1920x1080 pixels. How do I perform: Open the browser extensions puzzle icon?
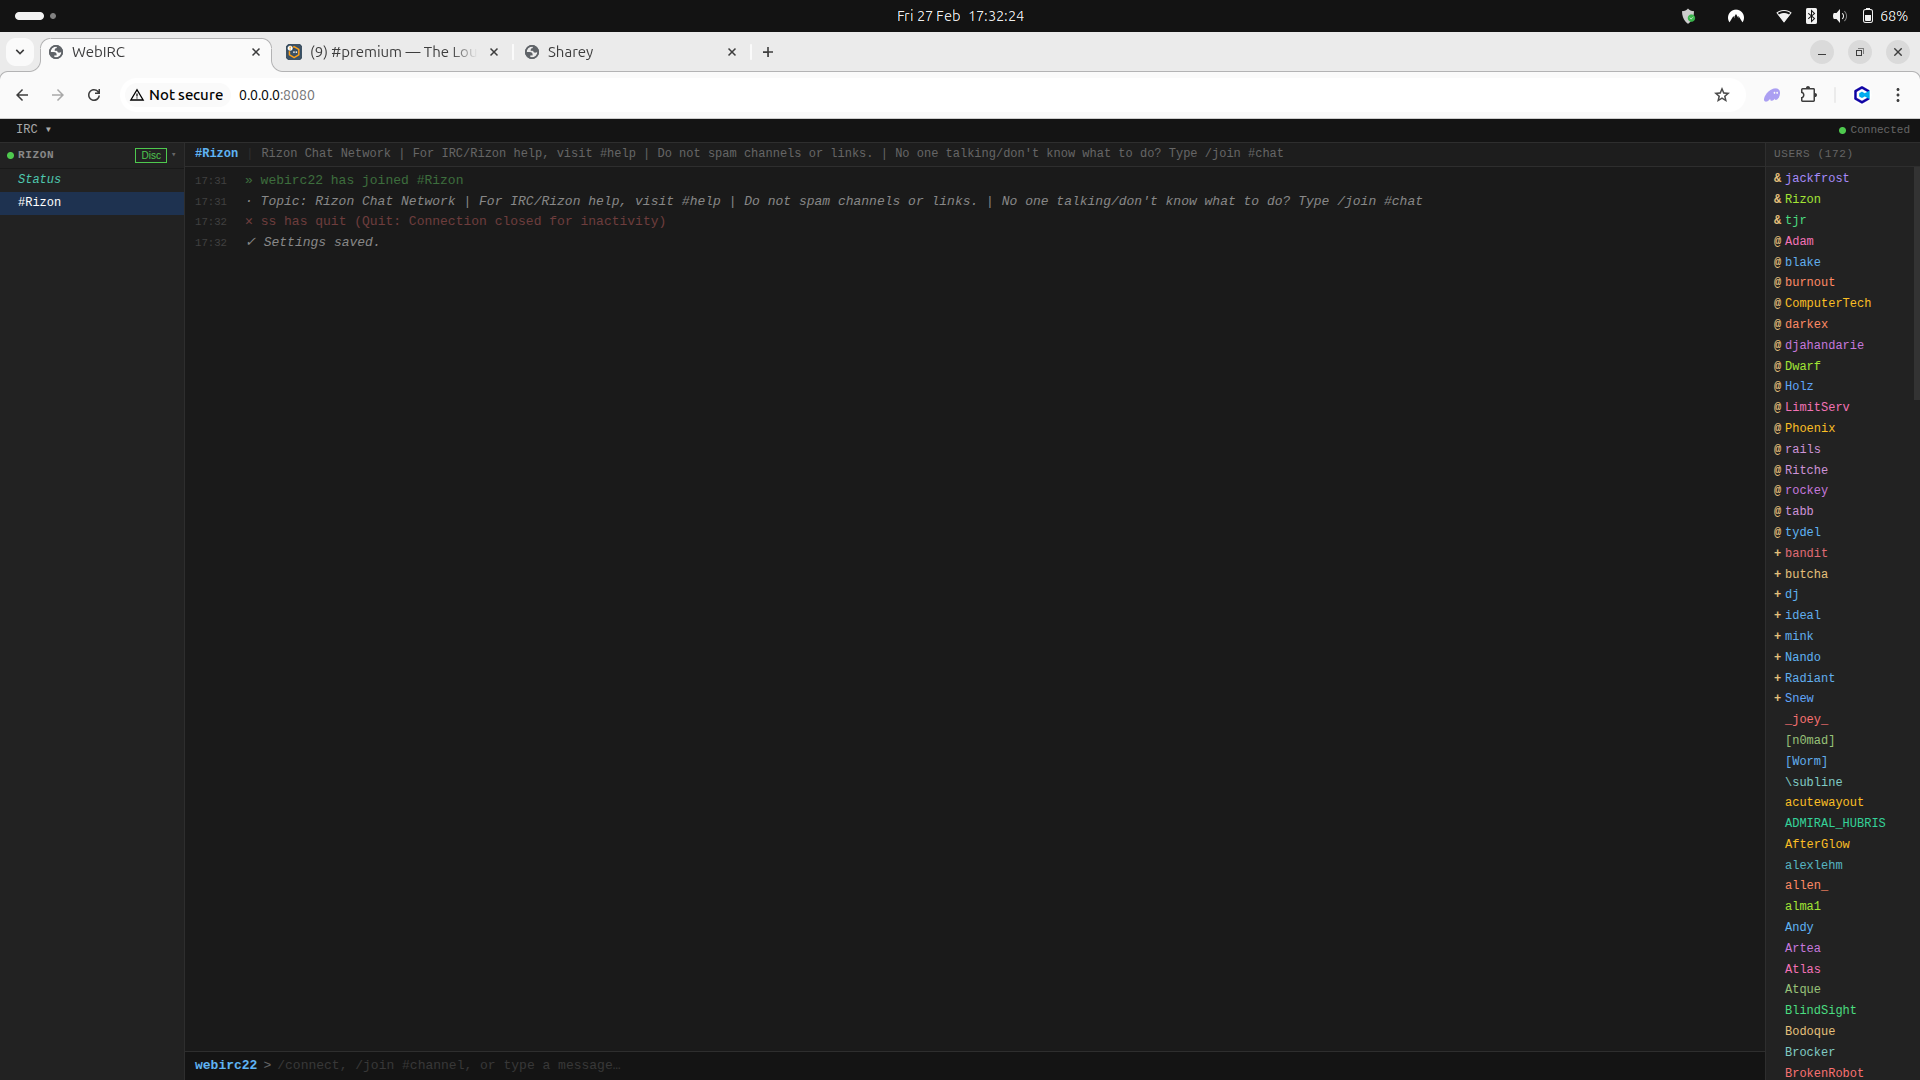(1808, 95)
